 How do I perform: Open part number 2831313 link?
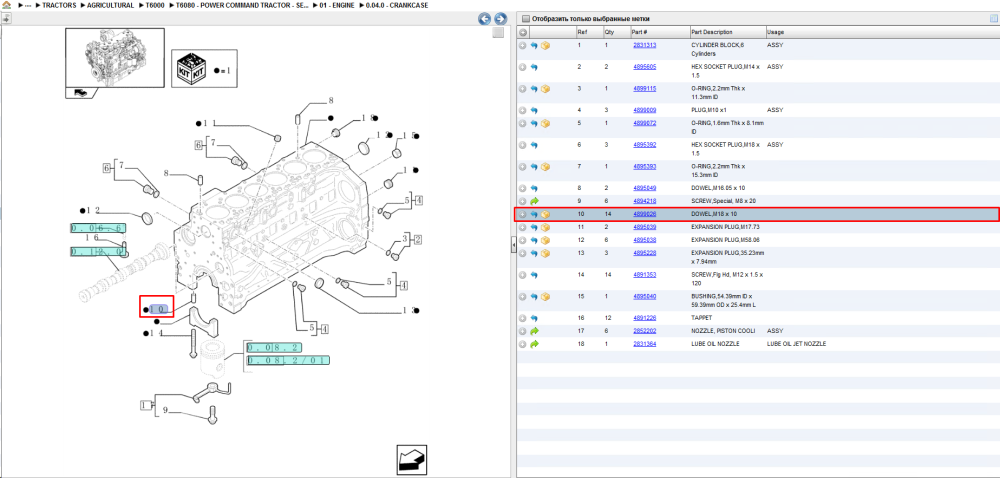(x=644, y=45)
